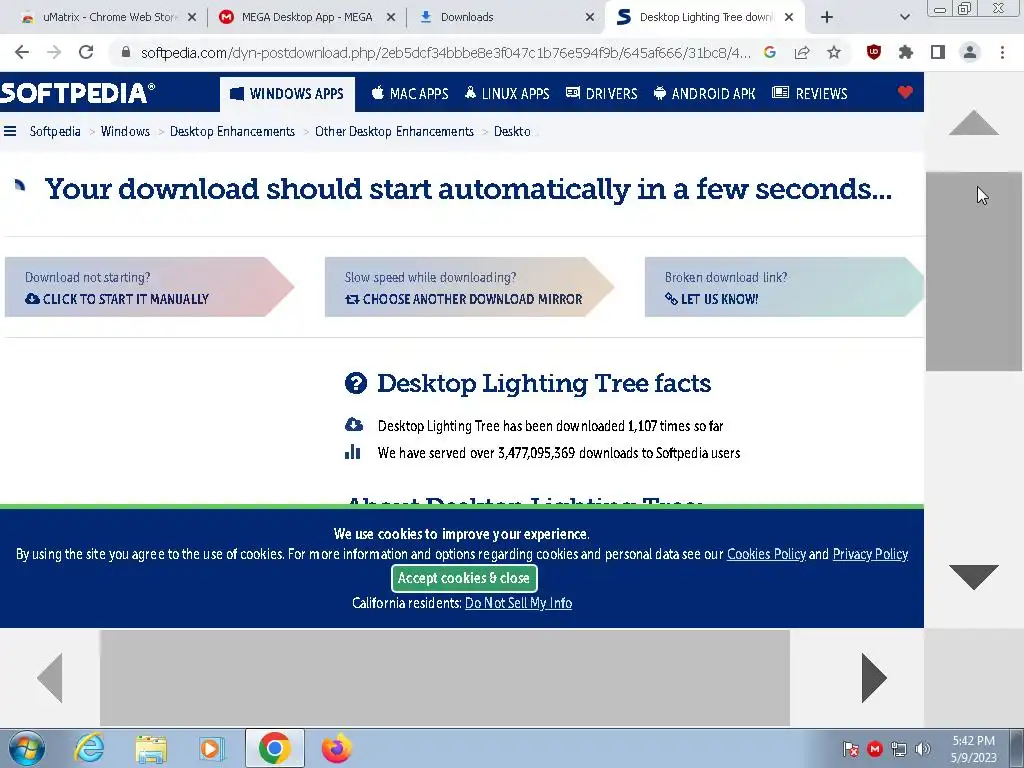Open Windows Explorer folder in taskbar
This screenshot has width=1024, height=768.
[x=151, y=748]
